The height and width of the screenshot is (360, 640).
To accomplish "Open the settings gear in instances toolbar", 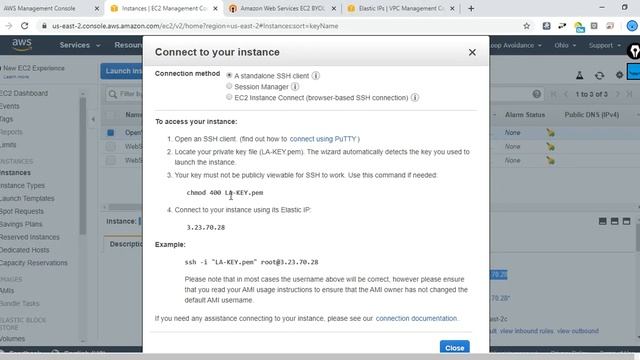I will (619, 75).
